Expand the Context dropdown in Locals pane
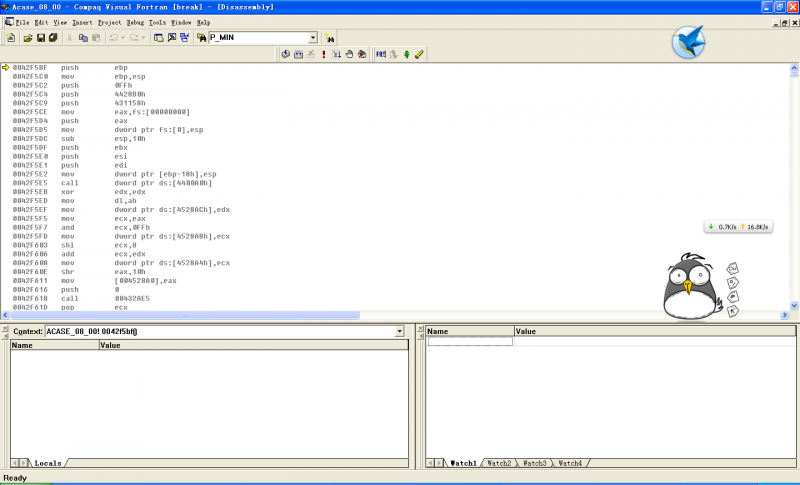This screenshot has height=485, width=800. (399, 331)
